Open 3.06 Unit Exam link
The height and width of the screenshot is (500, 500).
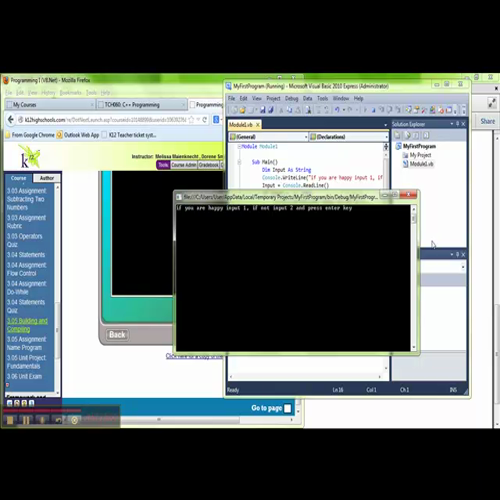[24, 376]
